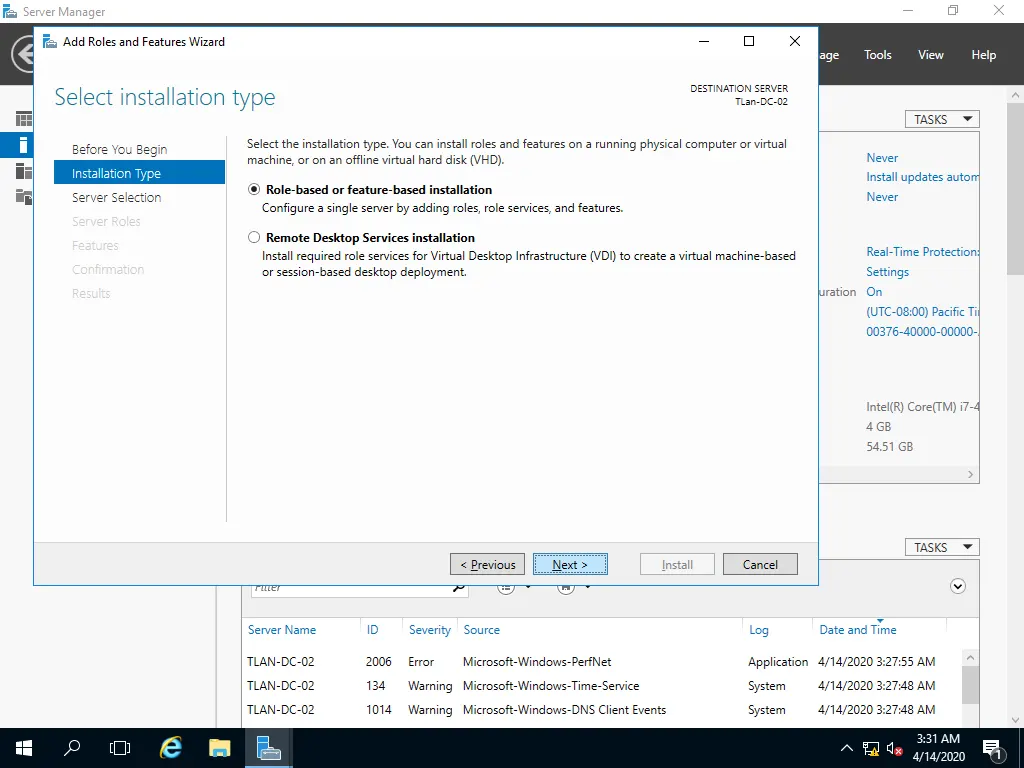The height and width of the screenshot is (768, 1024).
Task: Click the Previous button in the wizard
Action: coord(487,564)
